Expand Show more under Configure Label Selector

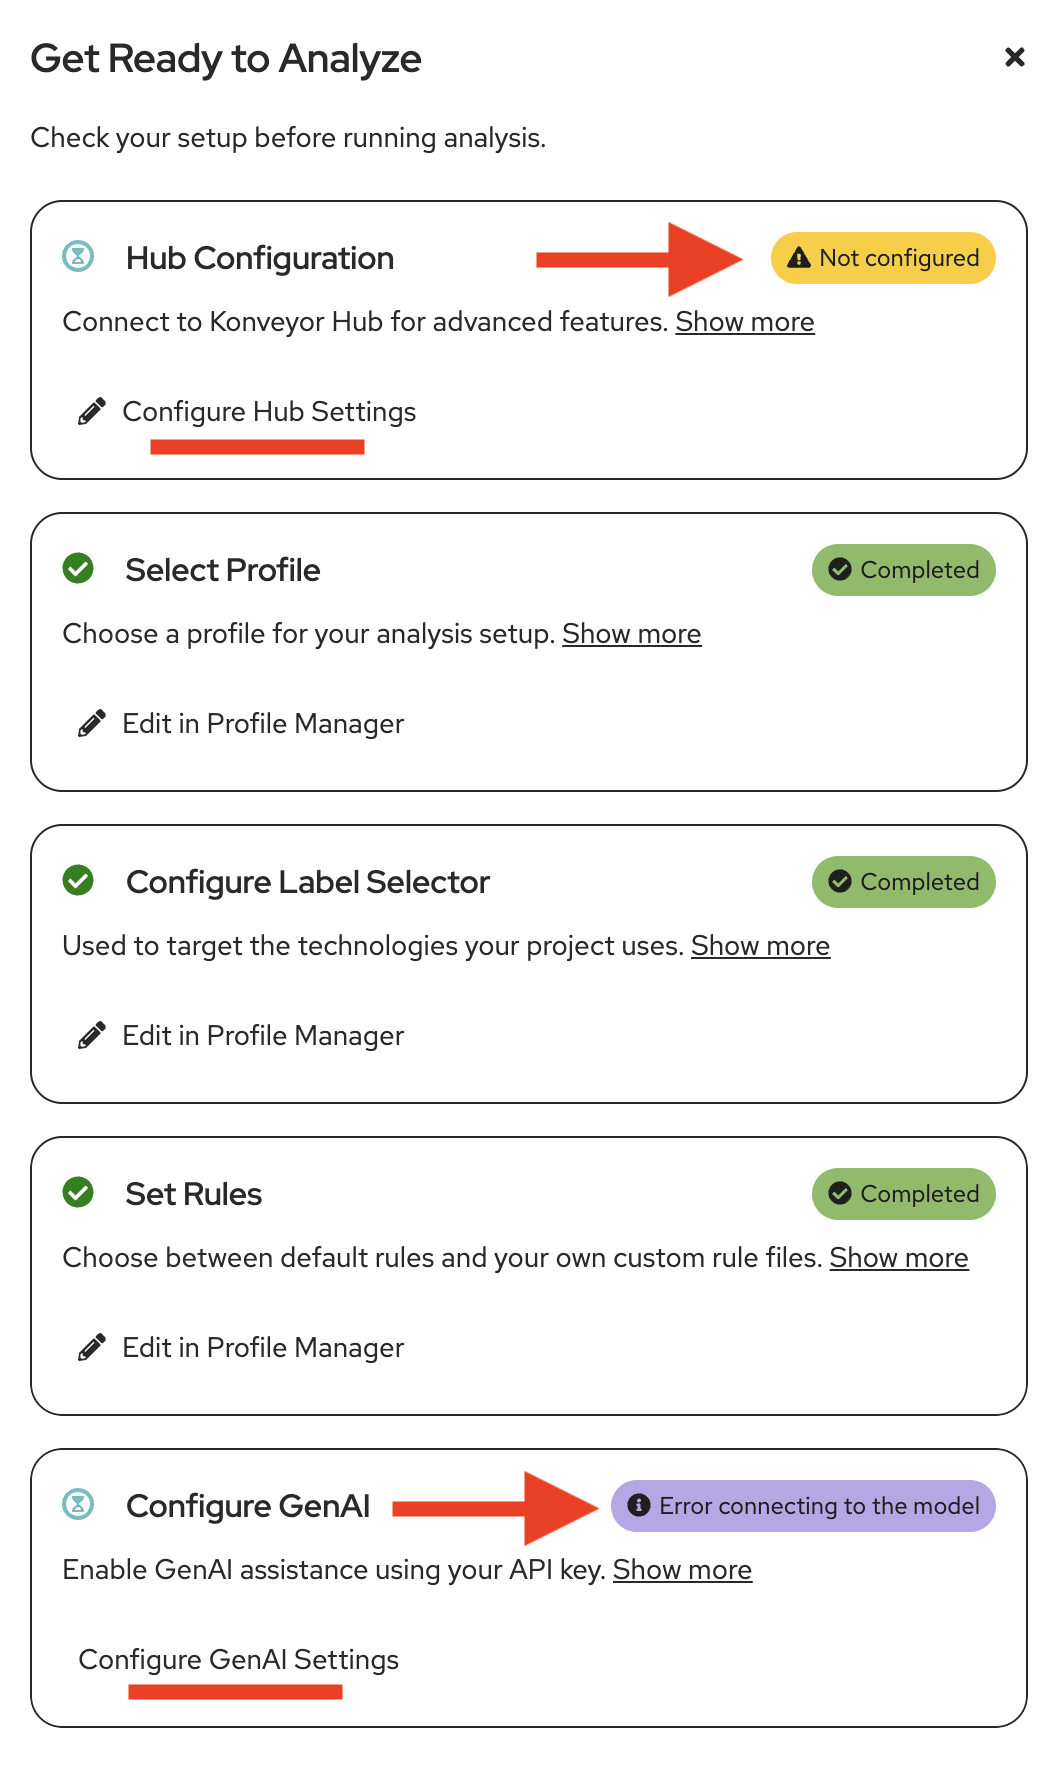[x=761, y=946]
